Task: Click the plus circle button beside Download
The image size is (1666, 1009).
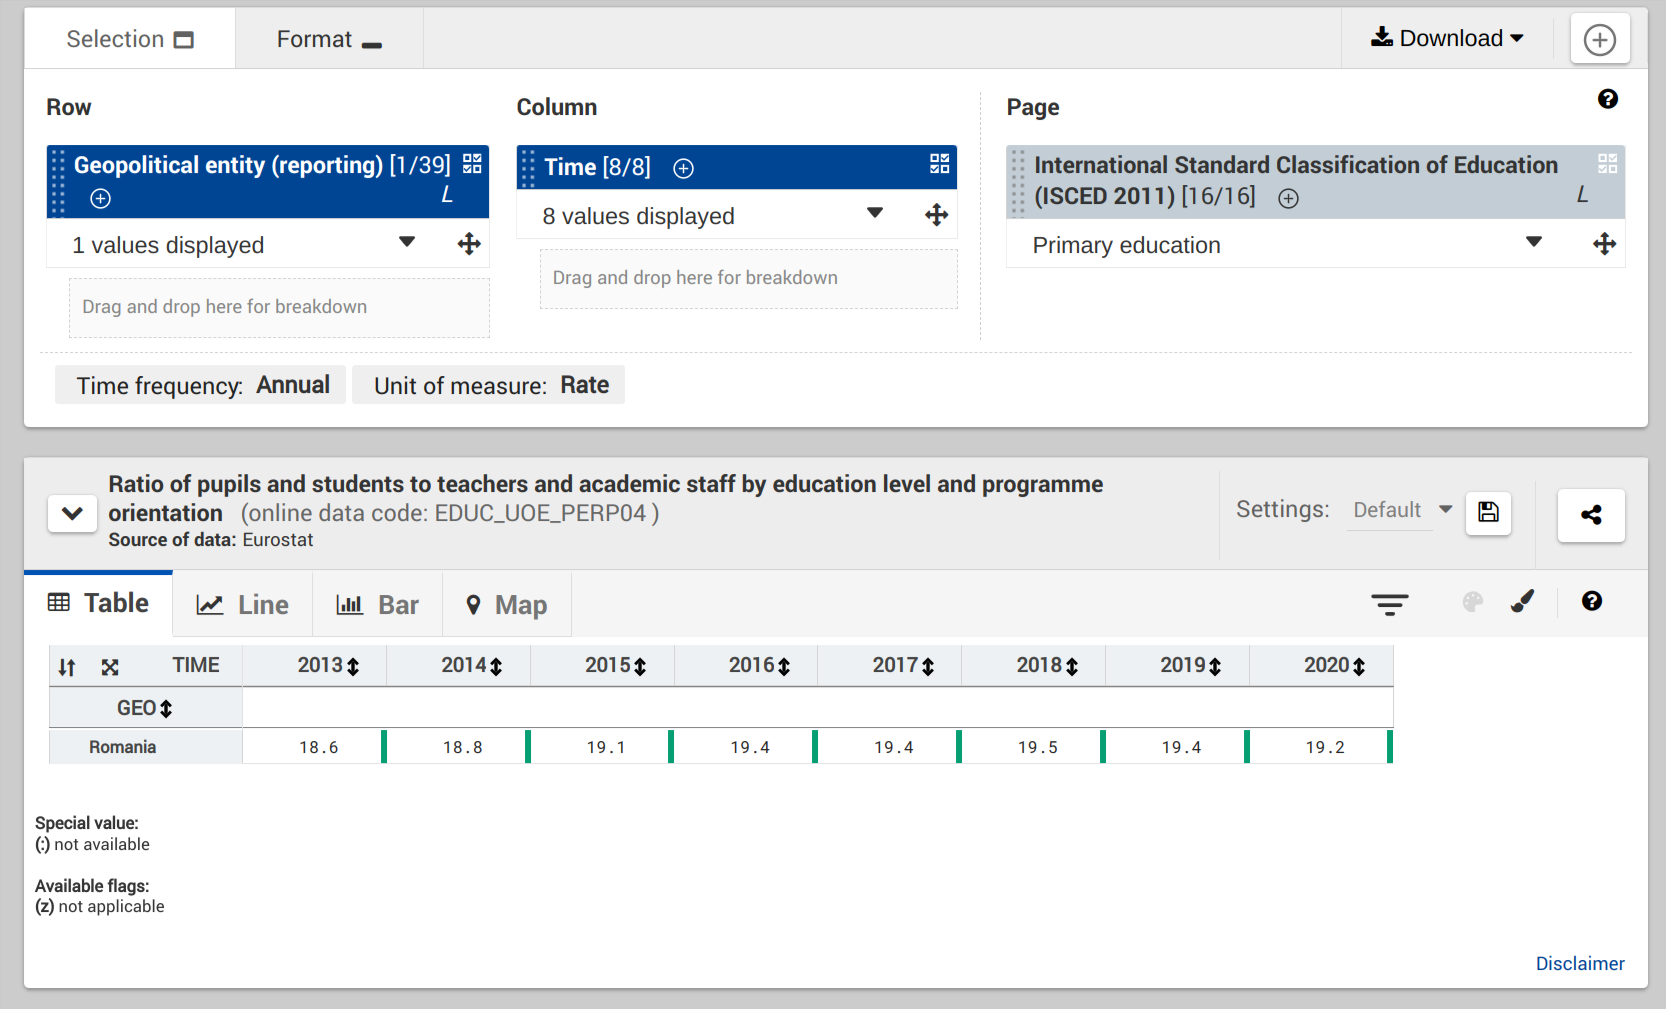Action: [x=1599, y=40]
